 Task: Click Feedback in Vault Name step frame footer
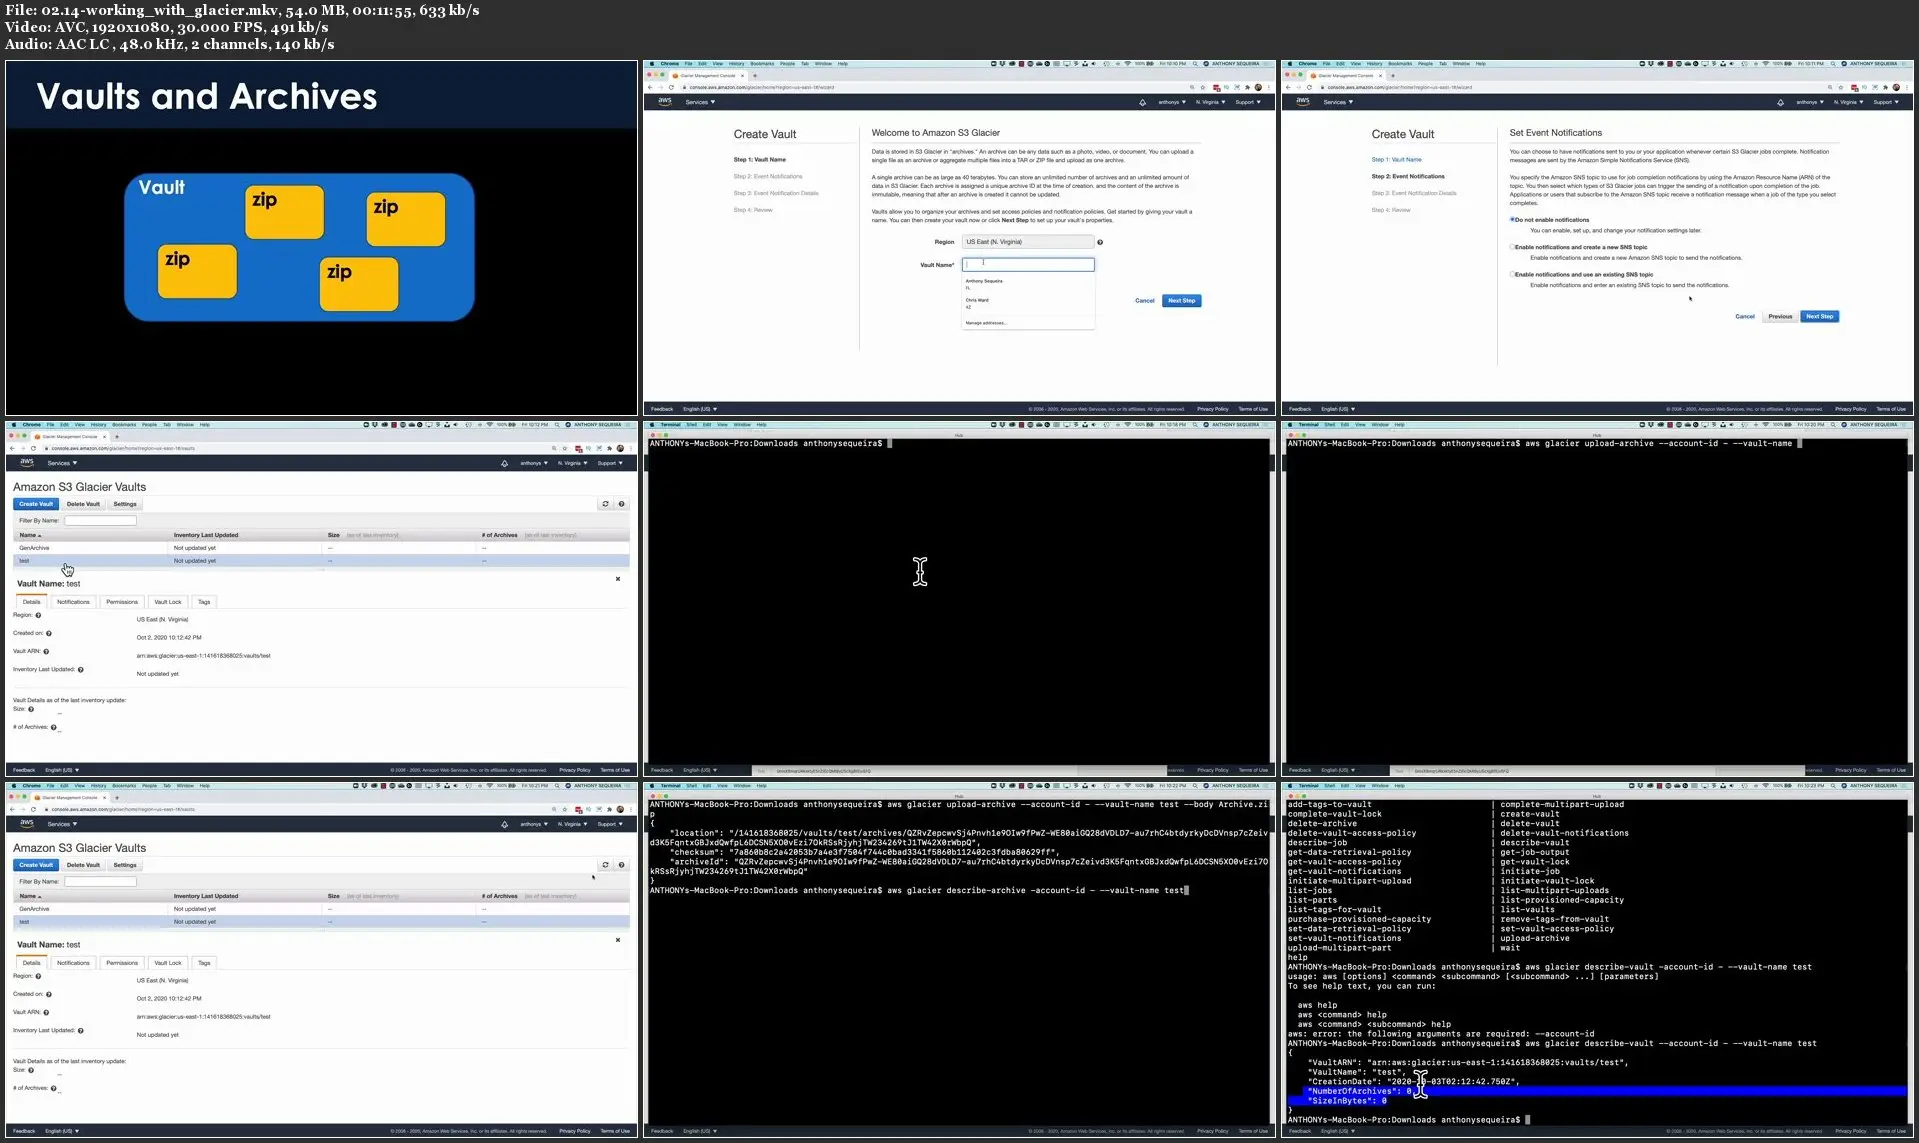click(x=662, y=409)
